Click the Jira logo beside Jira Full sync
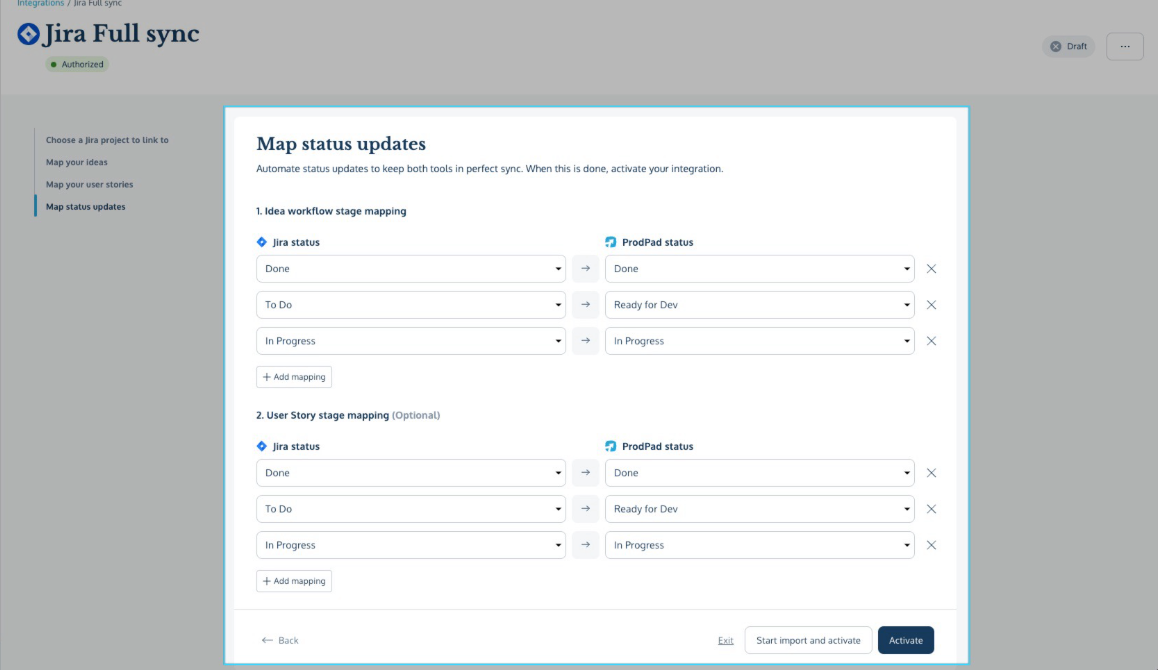The image size is (1158, 670). (x=28, y=34)
